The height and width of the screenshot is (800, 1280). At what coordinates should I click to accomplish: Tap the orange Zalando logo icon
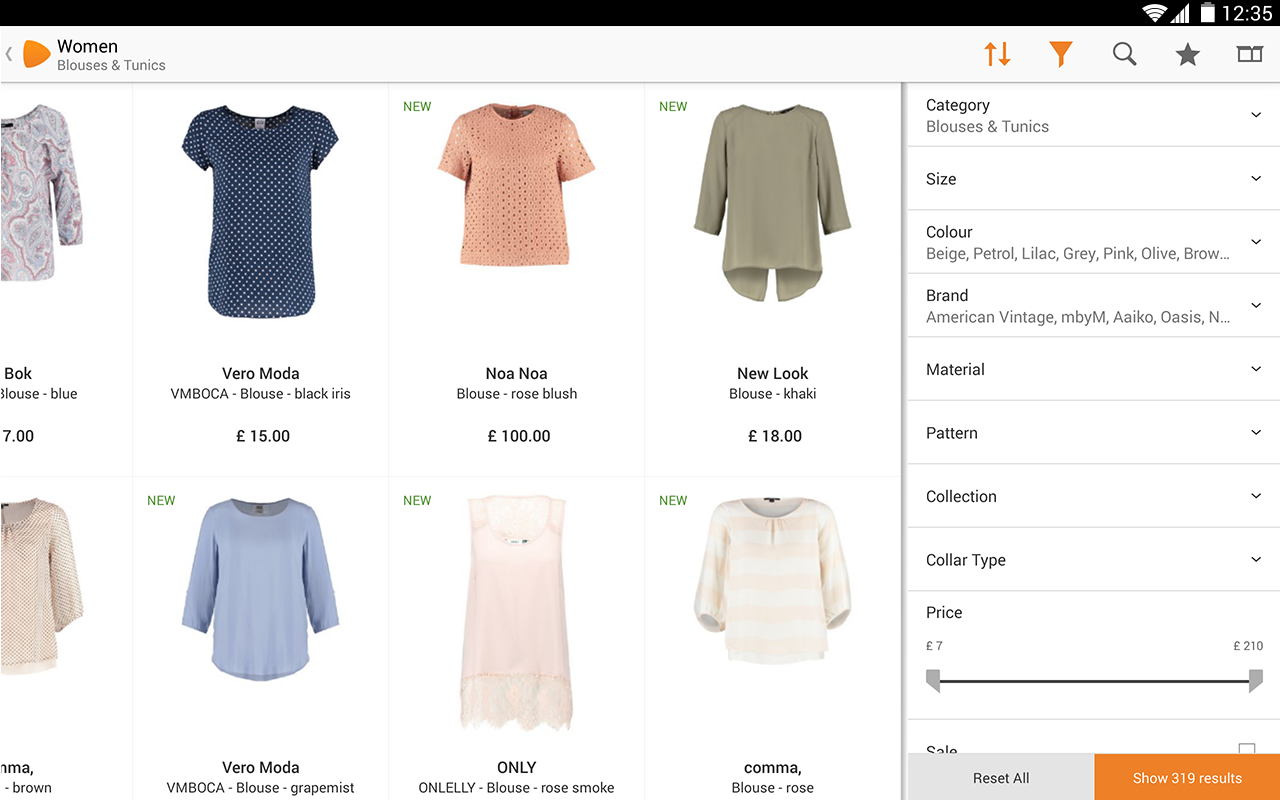pyautogui.click(x=36, y=54)
